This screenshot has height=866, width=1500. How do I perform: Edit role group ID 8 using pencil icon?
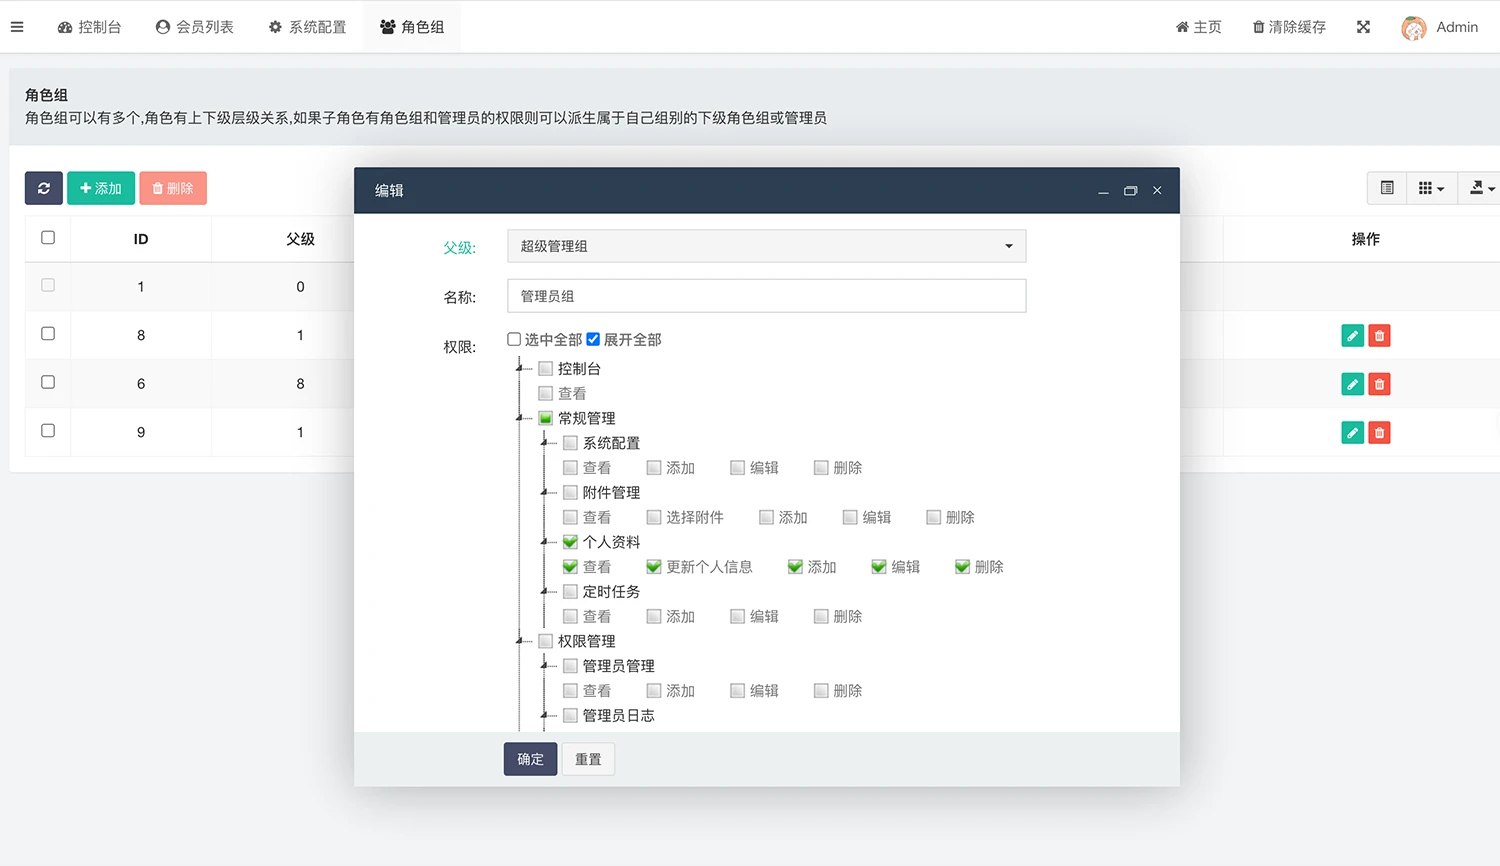coord(1352,335)
